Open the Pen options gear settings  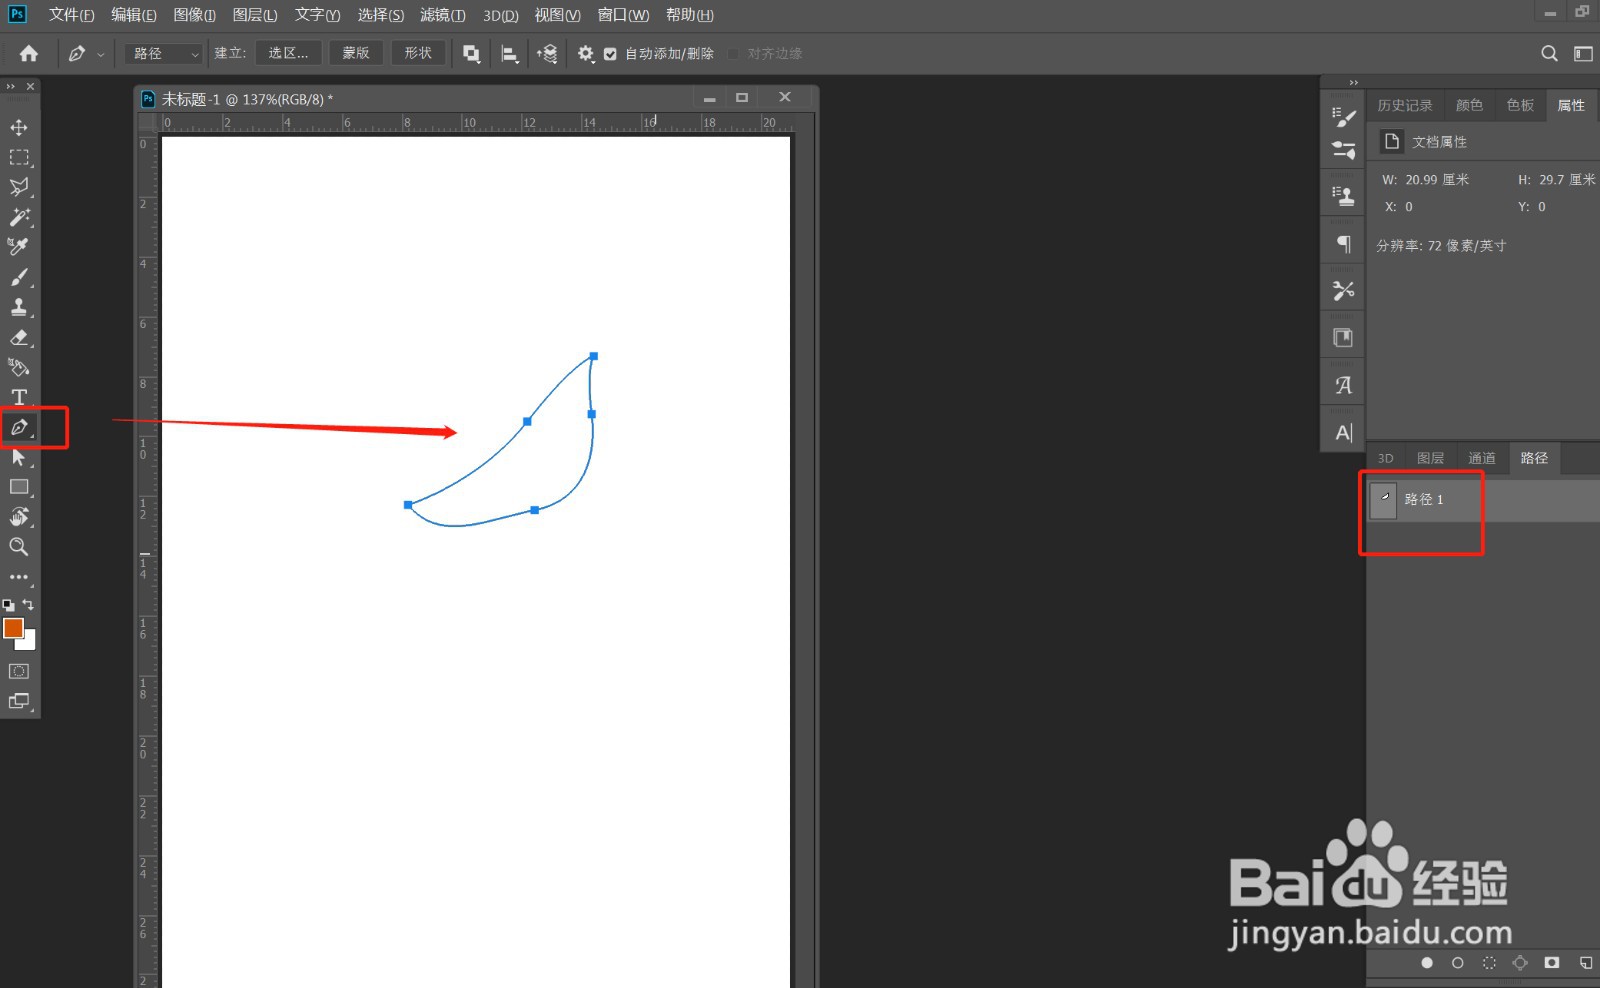[586, 53]
